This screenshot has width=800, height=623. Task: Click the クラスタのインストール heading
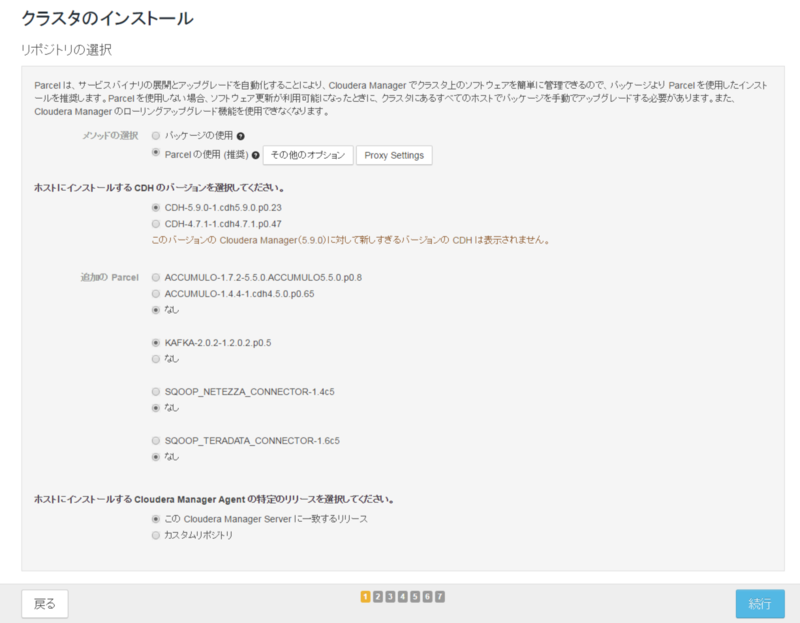(107, 18)
